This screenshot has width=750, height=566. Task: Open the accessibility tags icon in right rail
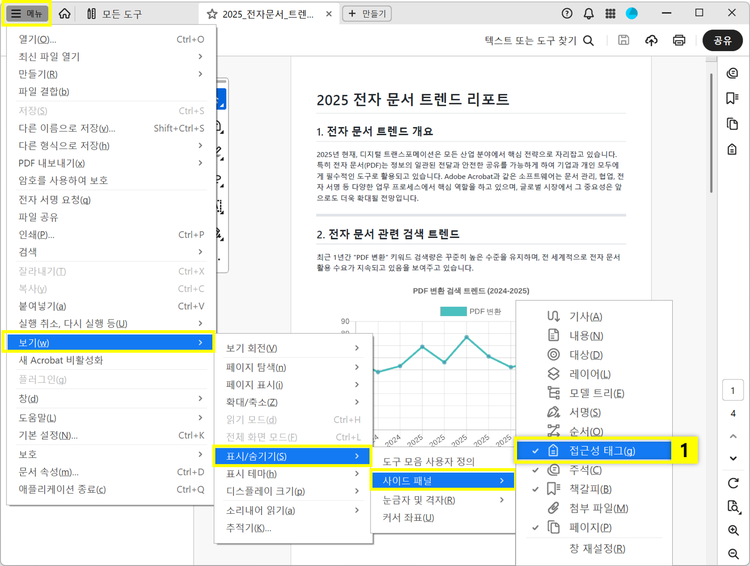[732, 149]
